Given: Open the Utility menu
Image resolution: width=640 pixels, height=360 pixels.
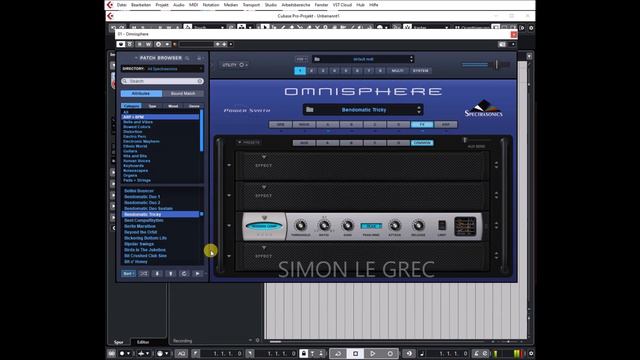Looking at the screenshot, I should pos(234,65).
